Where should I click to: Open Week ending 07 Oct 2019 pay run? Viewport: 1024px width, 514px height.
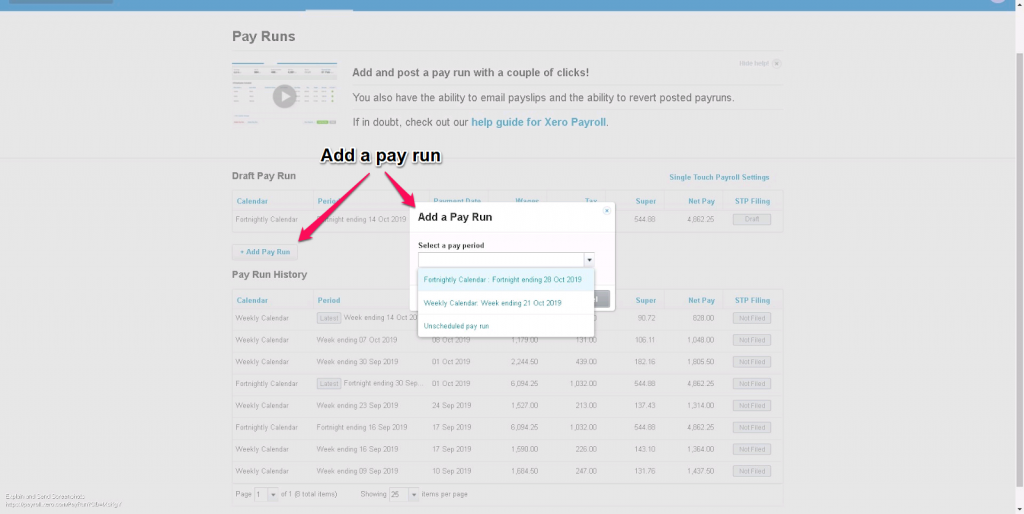[357, 340]
